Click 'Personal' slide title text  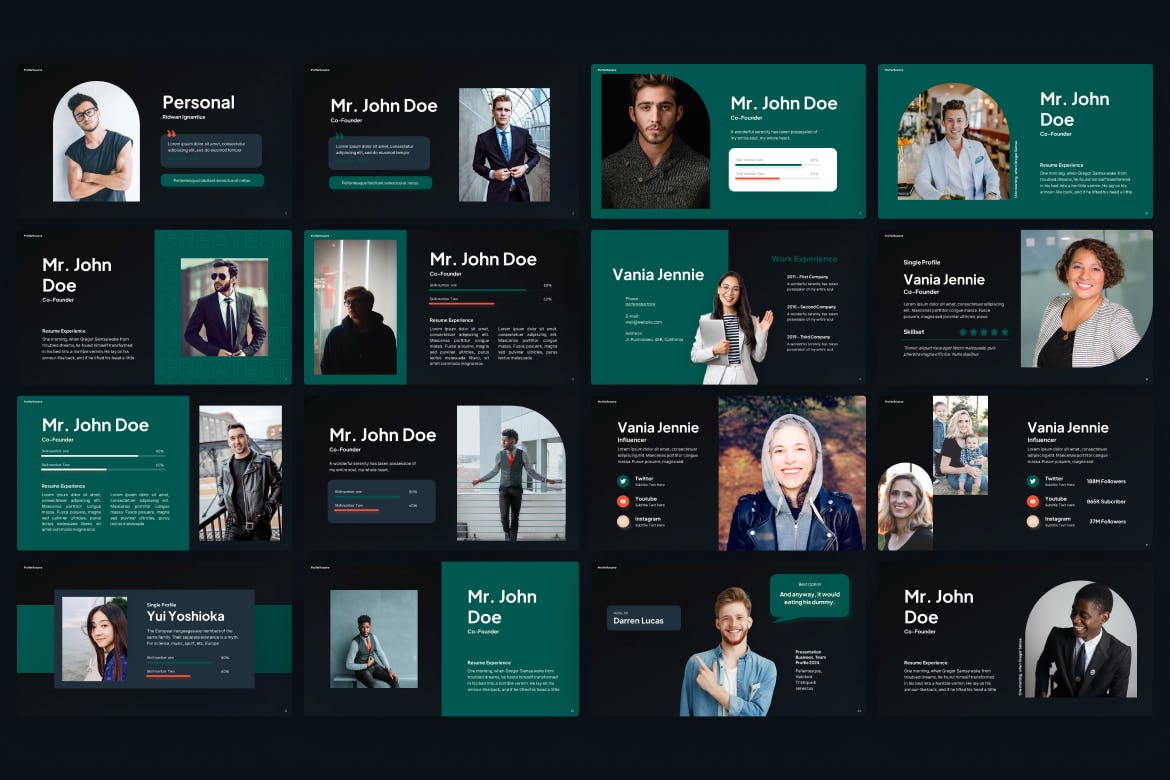coord(198,102)
